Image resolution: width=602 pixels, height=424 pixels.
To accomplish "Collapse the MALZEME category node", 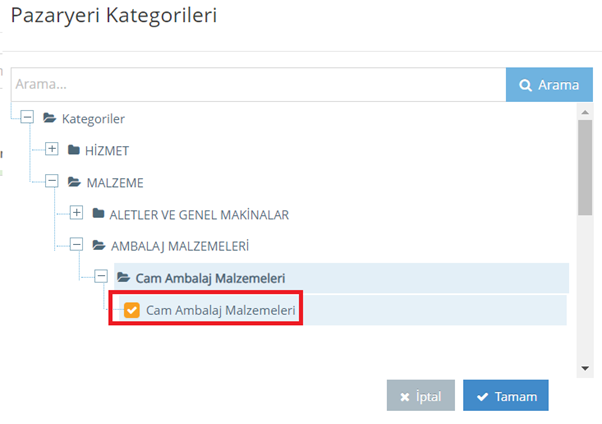I will click(52, 181).
